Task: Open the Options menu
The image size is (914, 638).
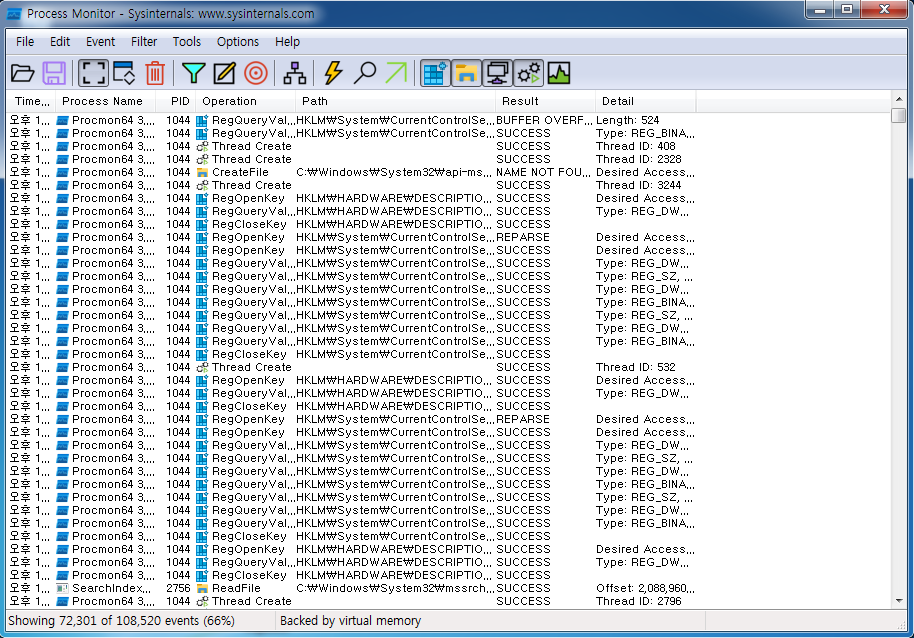Action: point(238,42)
